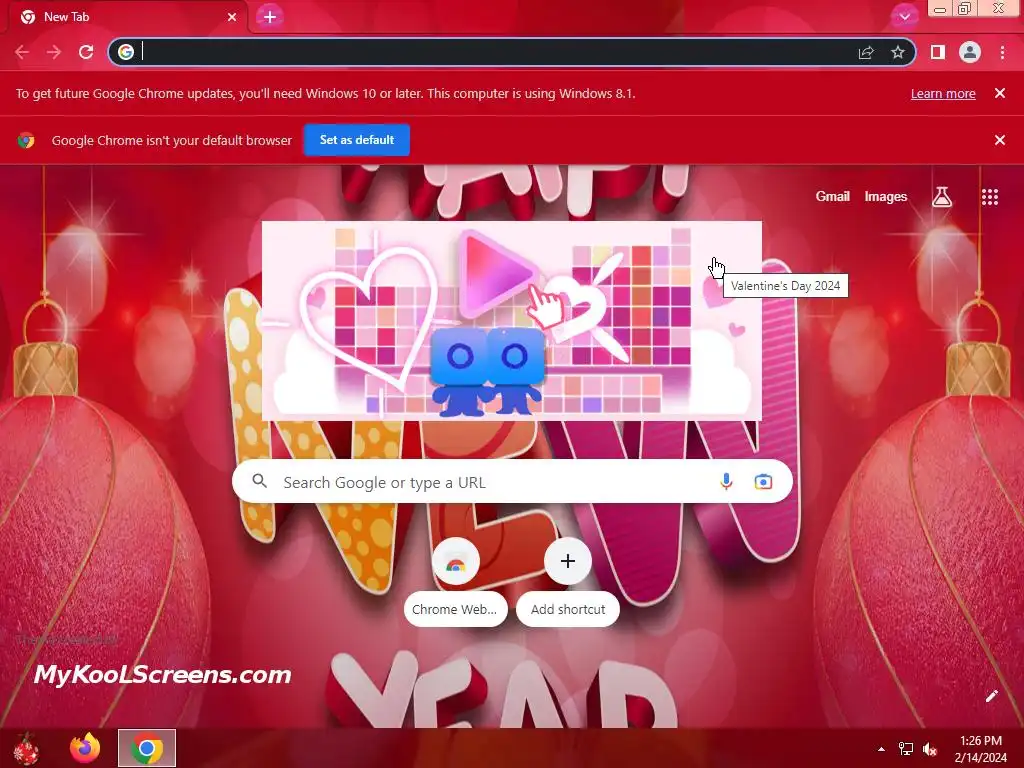Launch Firefox from the taskbar
The height and width of the screenshot is (768, 1024).
(85, 748)
